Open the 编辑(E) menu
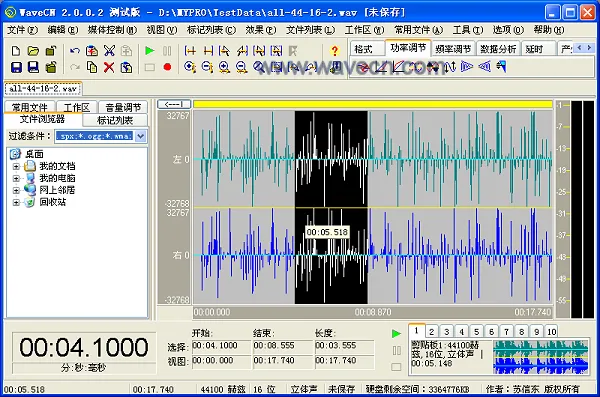The width and height of the screenshot is (600, 397). click(x=63, y=30)
